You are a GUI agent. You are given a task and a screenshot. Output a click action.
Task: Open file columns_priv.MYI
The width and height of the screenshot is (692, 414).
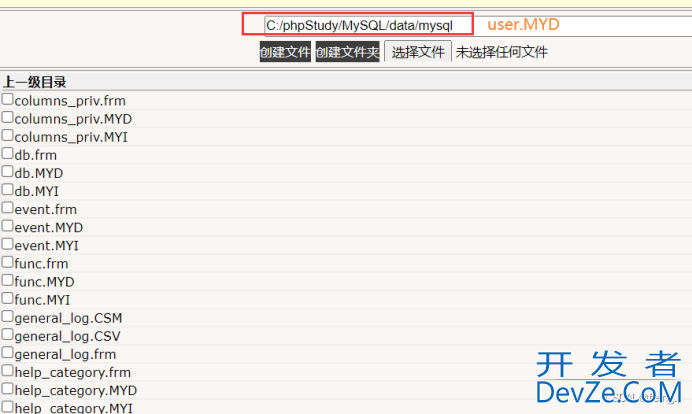71,137
